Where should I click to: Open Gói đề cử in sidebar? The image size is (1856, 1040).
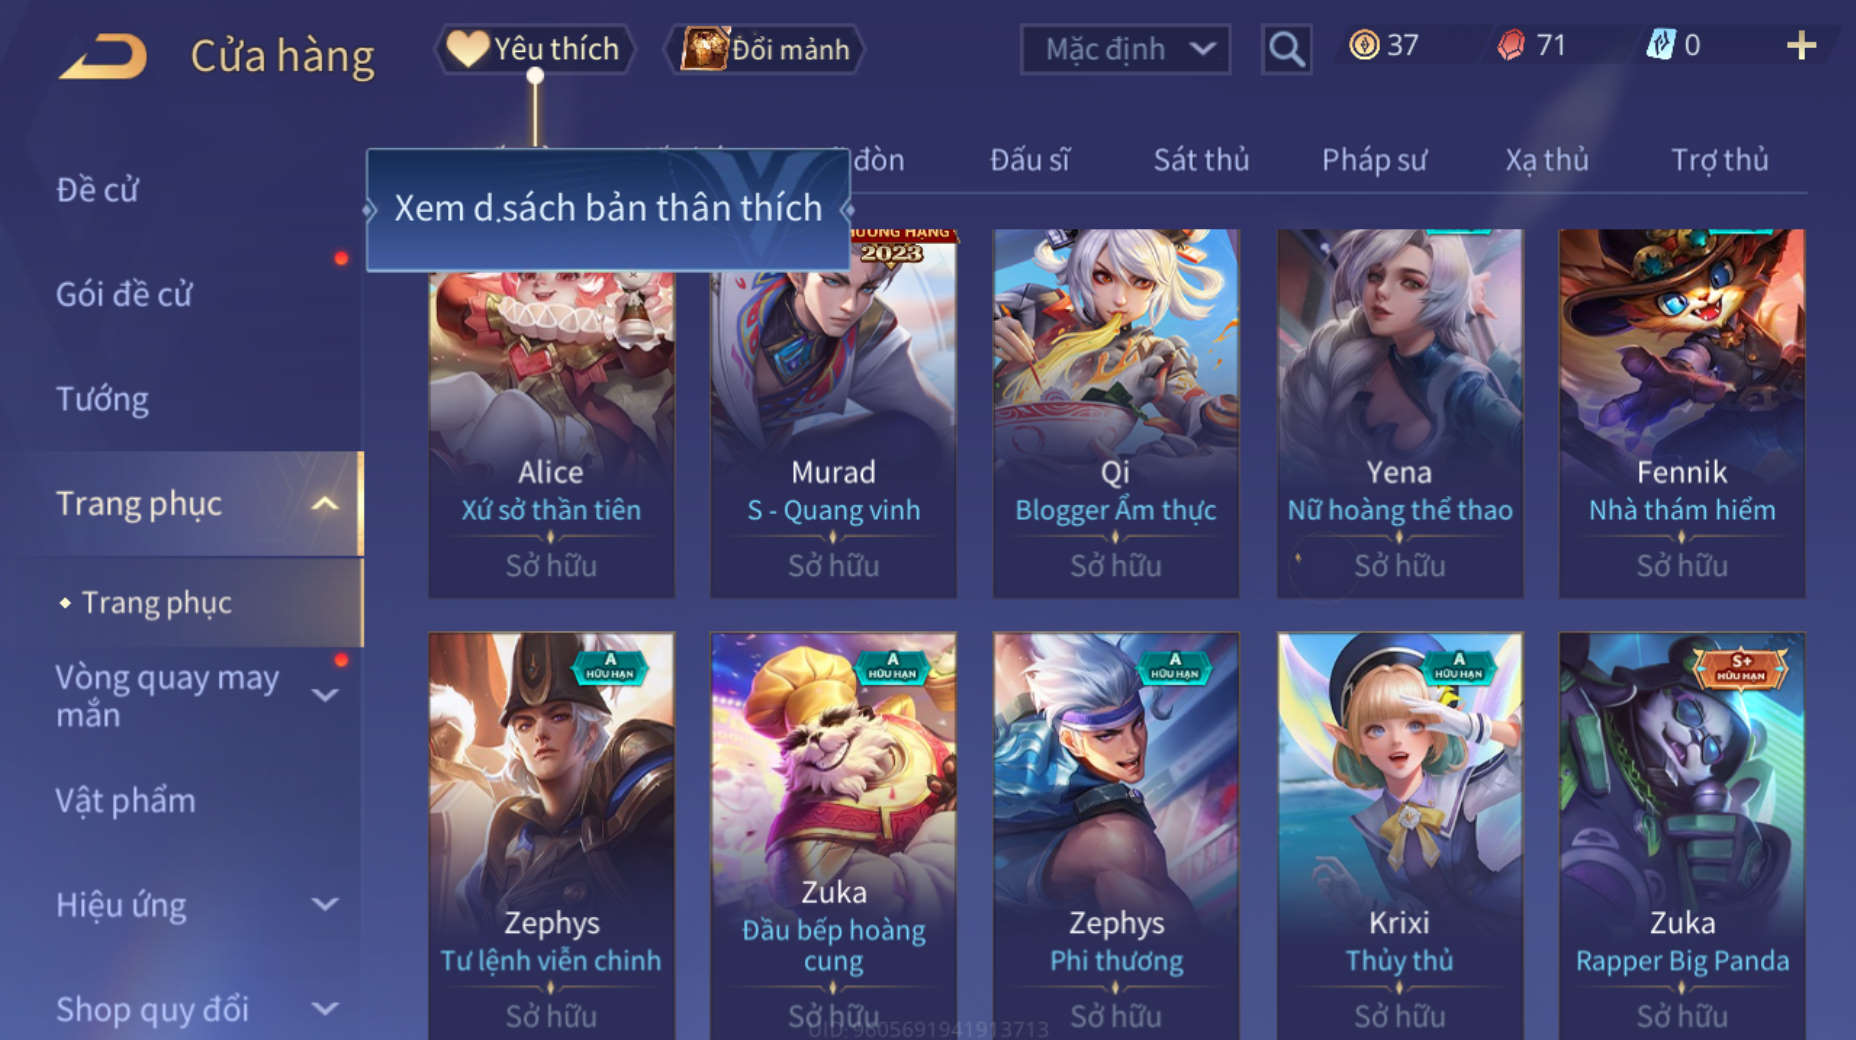point(124,294)
